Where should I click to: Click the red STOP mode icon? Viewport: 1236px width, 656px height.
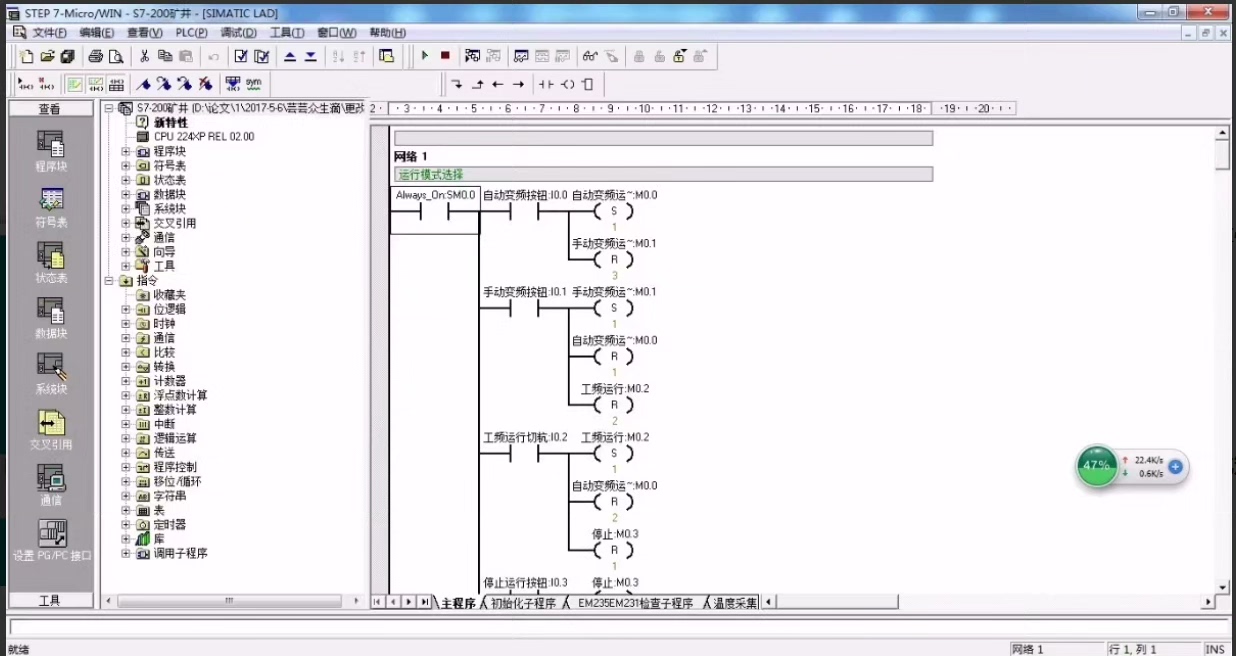(445, 56)
